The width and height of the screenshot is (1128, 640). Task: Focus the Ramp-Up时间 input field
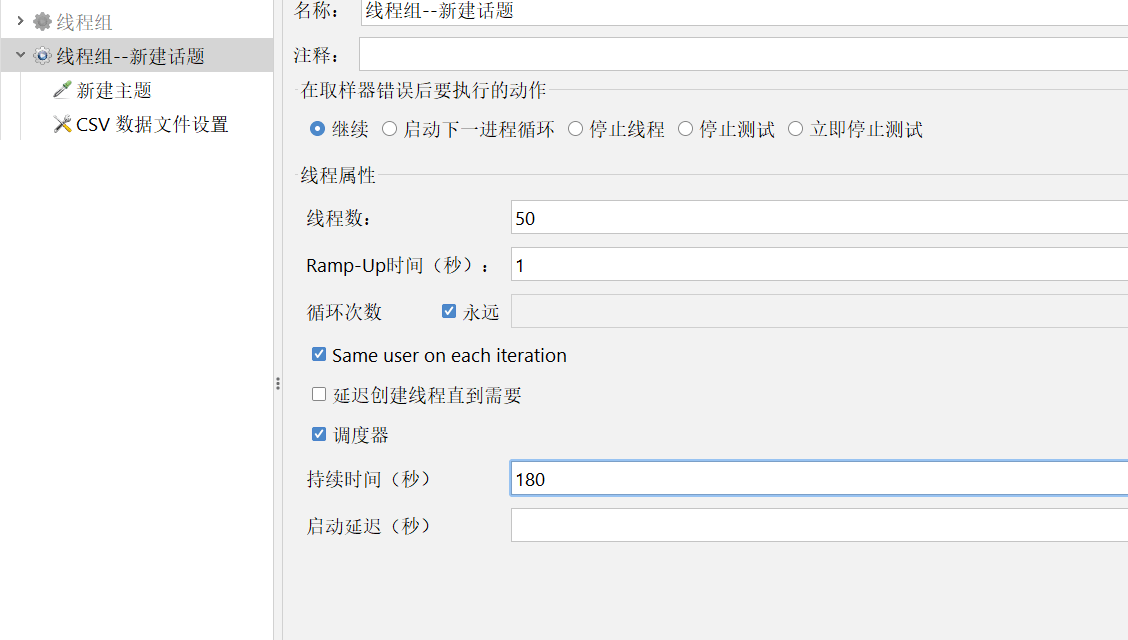(x=818, y=265)
